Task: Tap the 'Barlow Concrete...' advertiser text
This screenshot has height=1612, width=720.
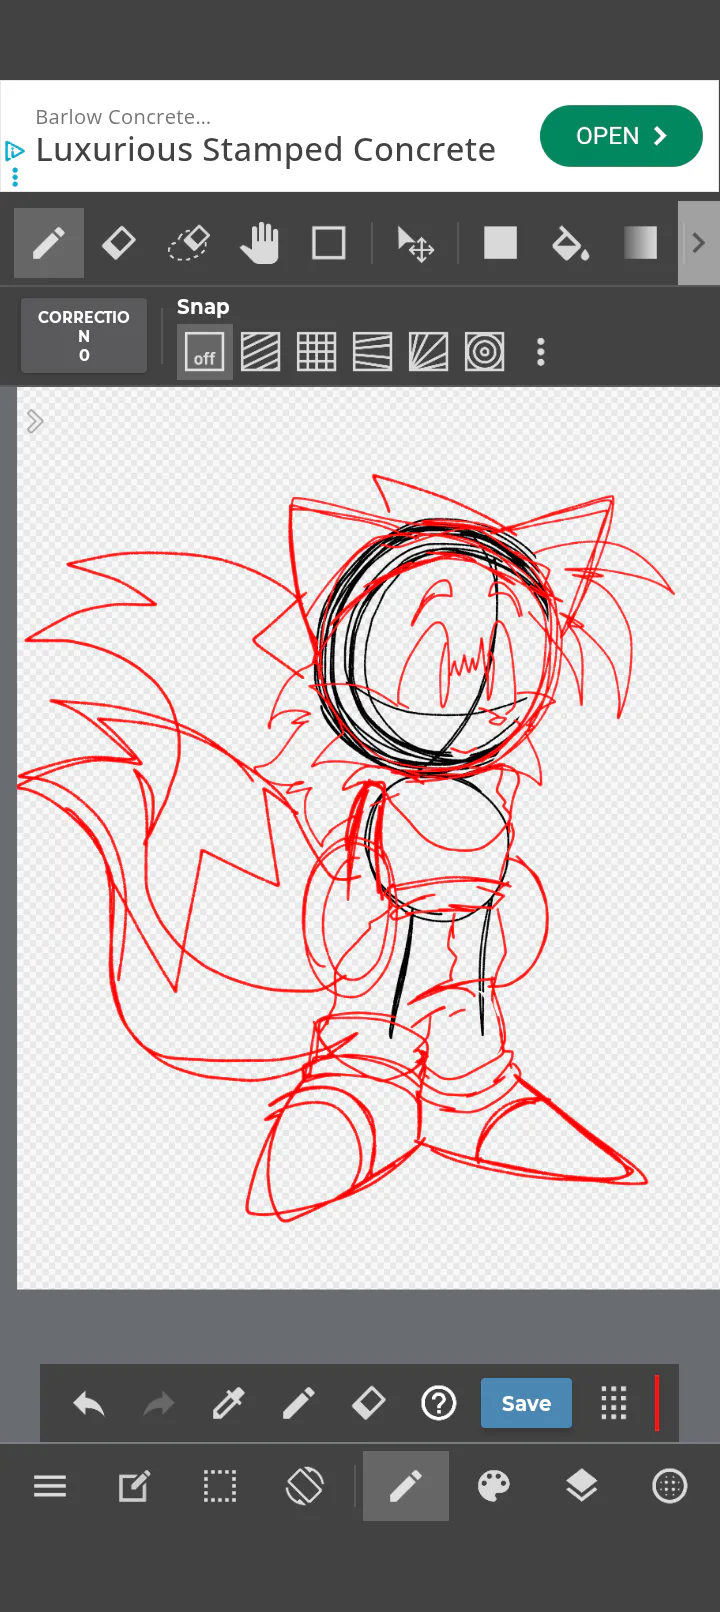Action: 123,117
